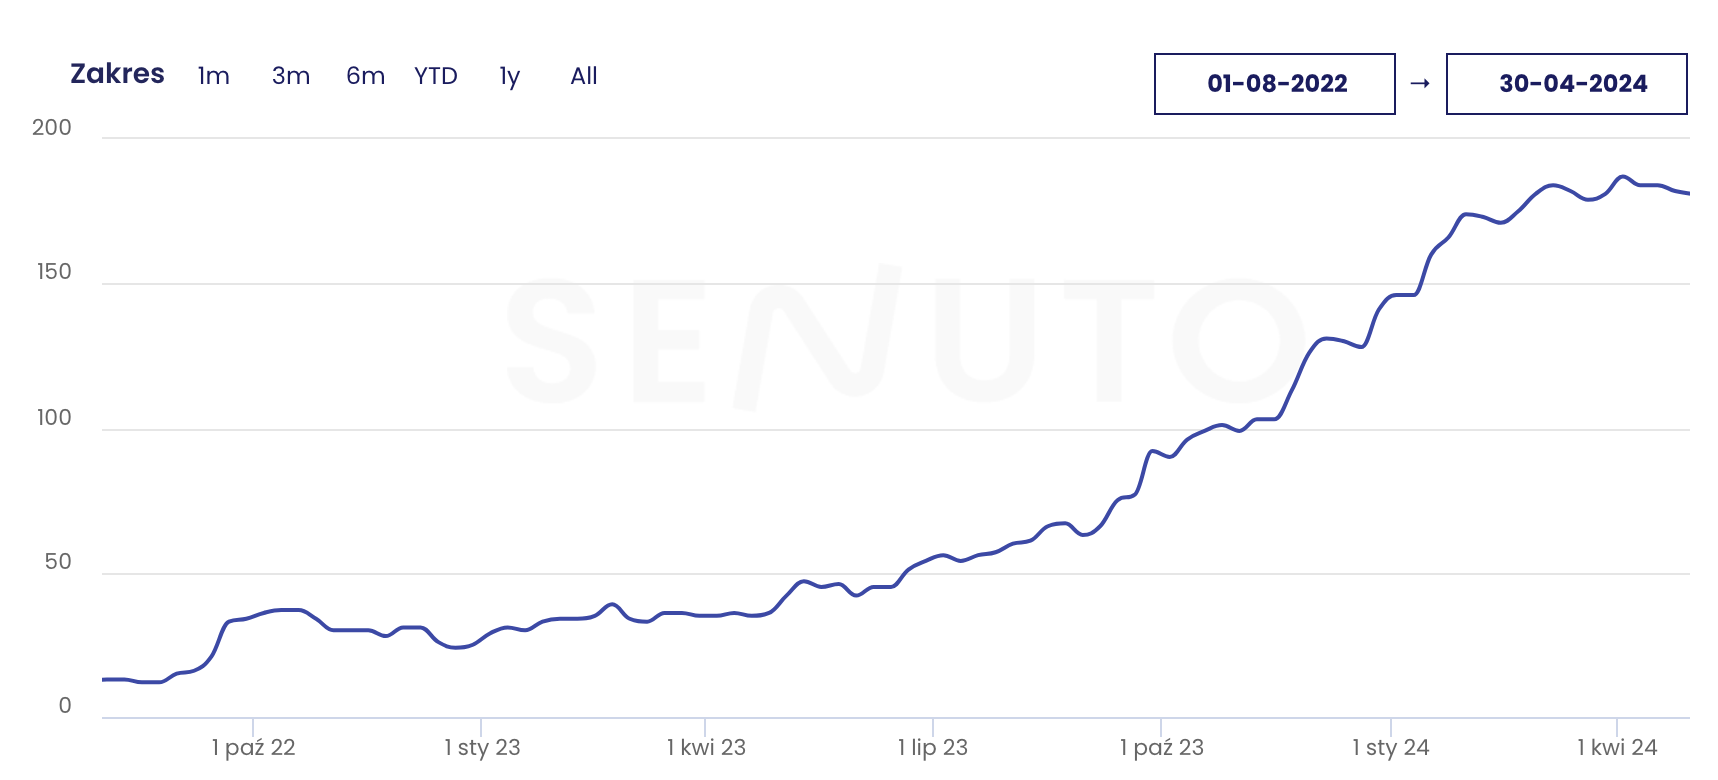The width and height of the screenshot is (1718, 780).
Task: Click the Zakres label
Action: click(x=117, y=74)
